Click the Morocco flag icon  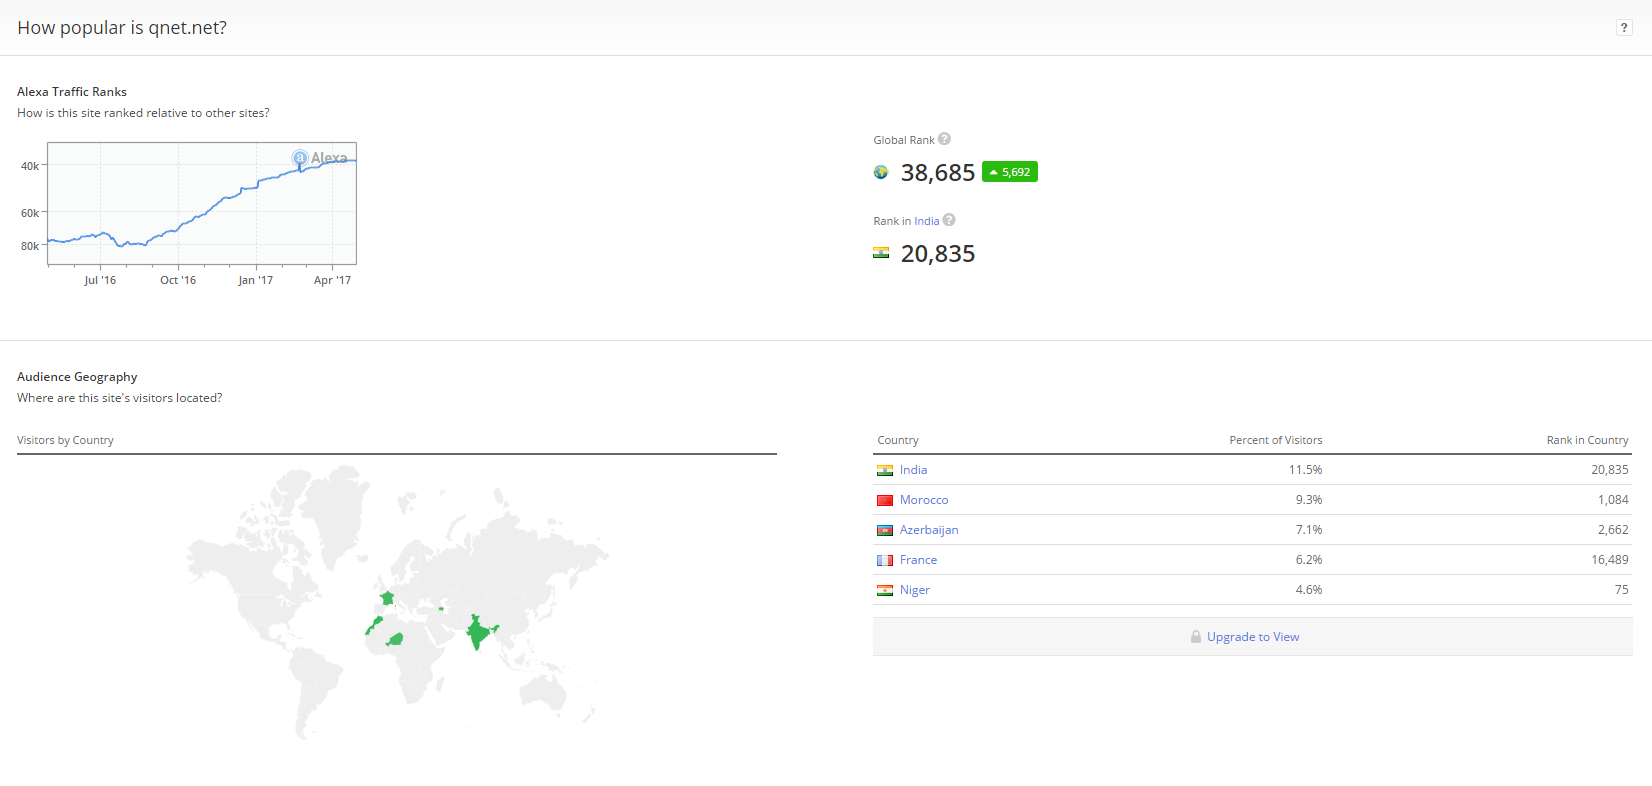pyautogui.click(x=885, y=500)
